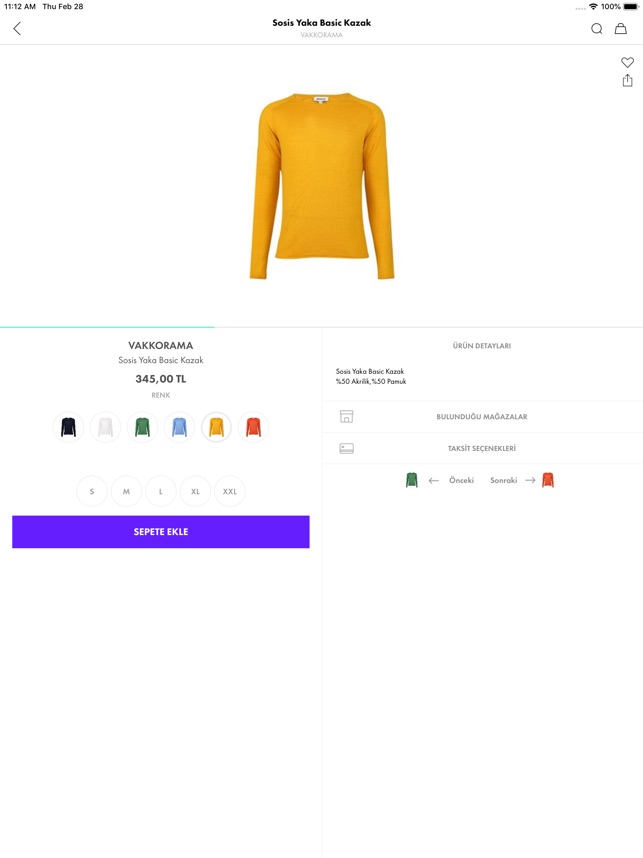
Task: Choose the XXL size option
Action: pos(230,491)
